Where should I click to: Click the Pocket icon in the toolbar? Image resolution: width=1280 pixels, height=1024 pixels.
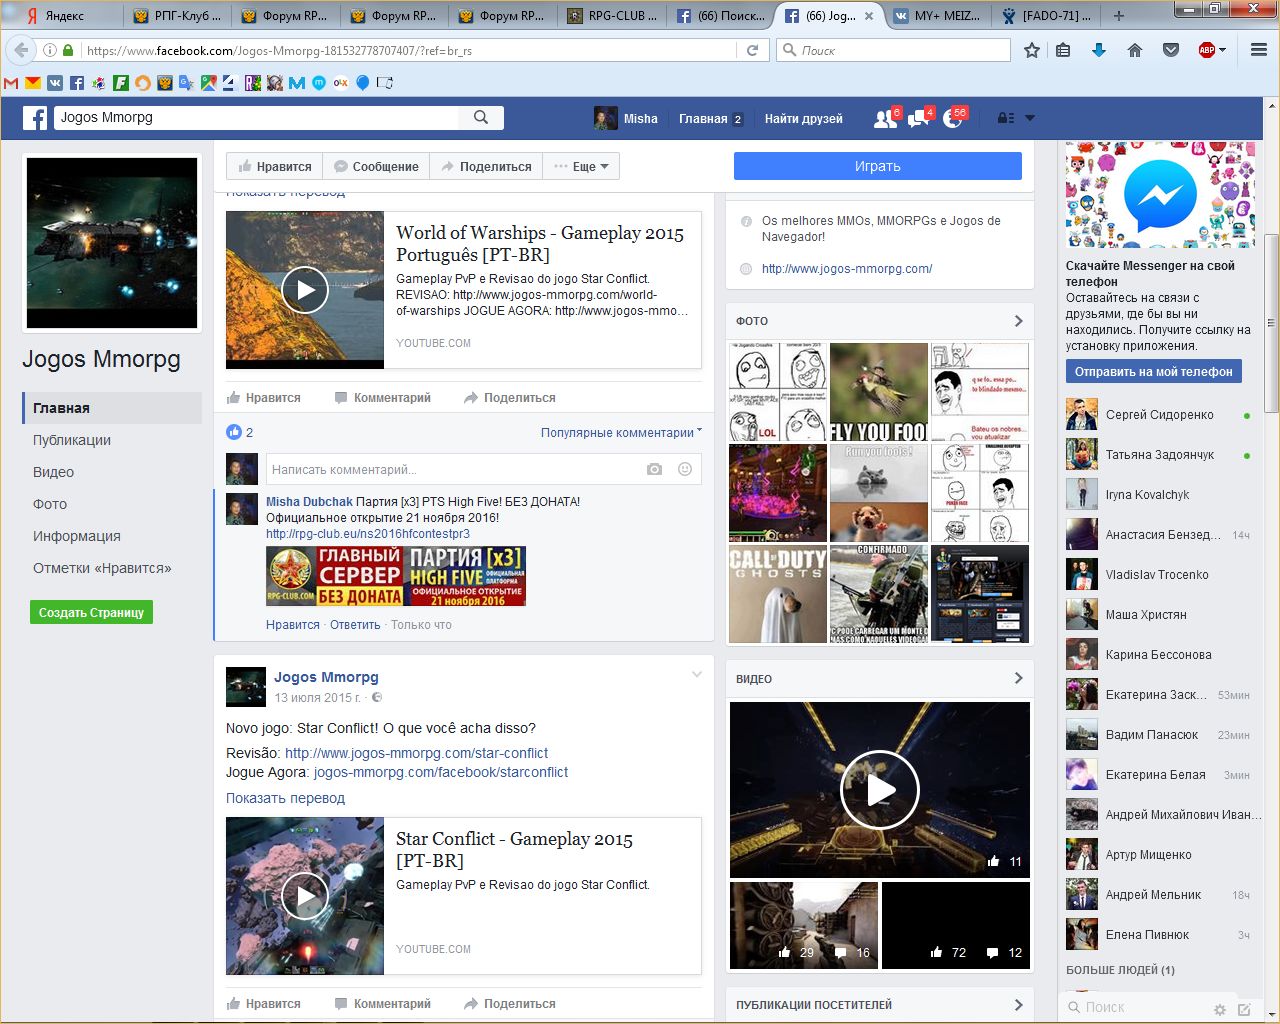click(x=1171, y=50)
